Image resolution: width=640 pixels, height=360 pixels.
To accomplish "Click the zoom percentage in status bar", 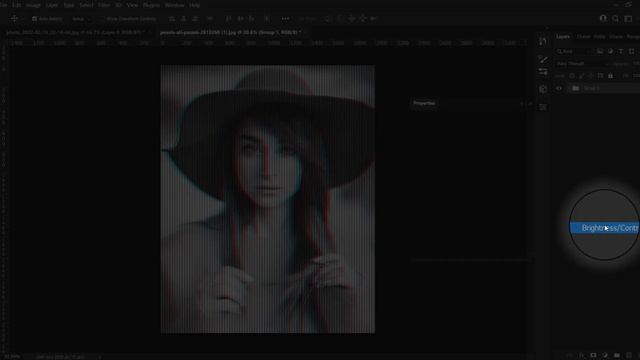I will (x=12, y=357).
